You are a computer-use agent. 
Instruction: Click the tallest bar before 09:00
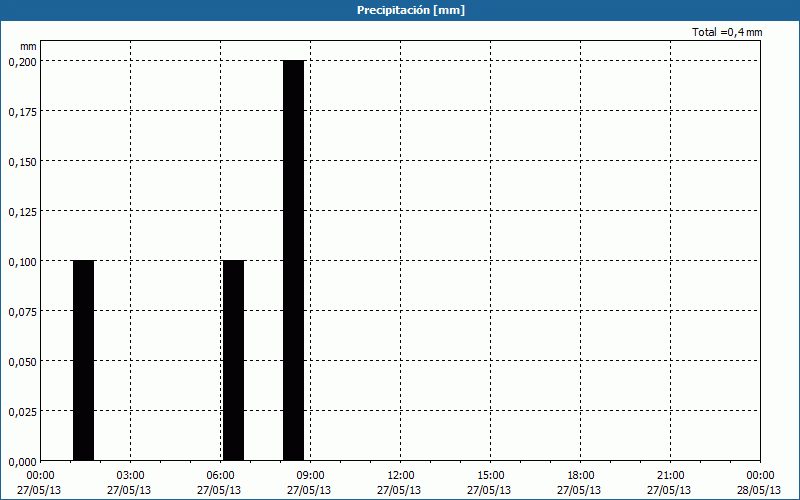293,261
